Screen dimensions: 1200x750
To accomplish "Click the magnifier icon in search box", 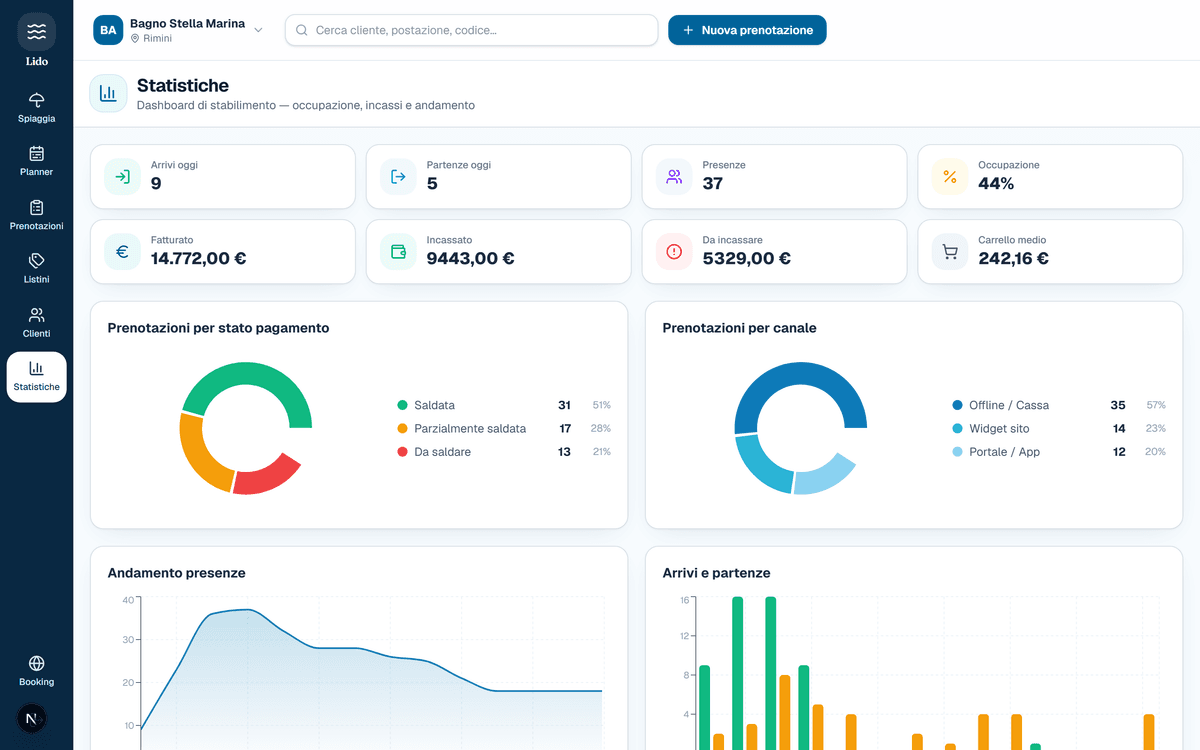I will [x=302, y=30].
